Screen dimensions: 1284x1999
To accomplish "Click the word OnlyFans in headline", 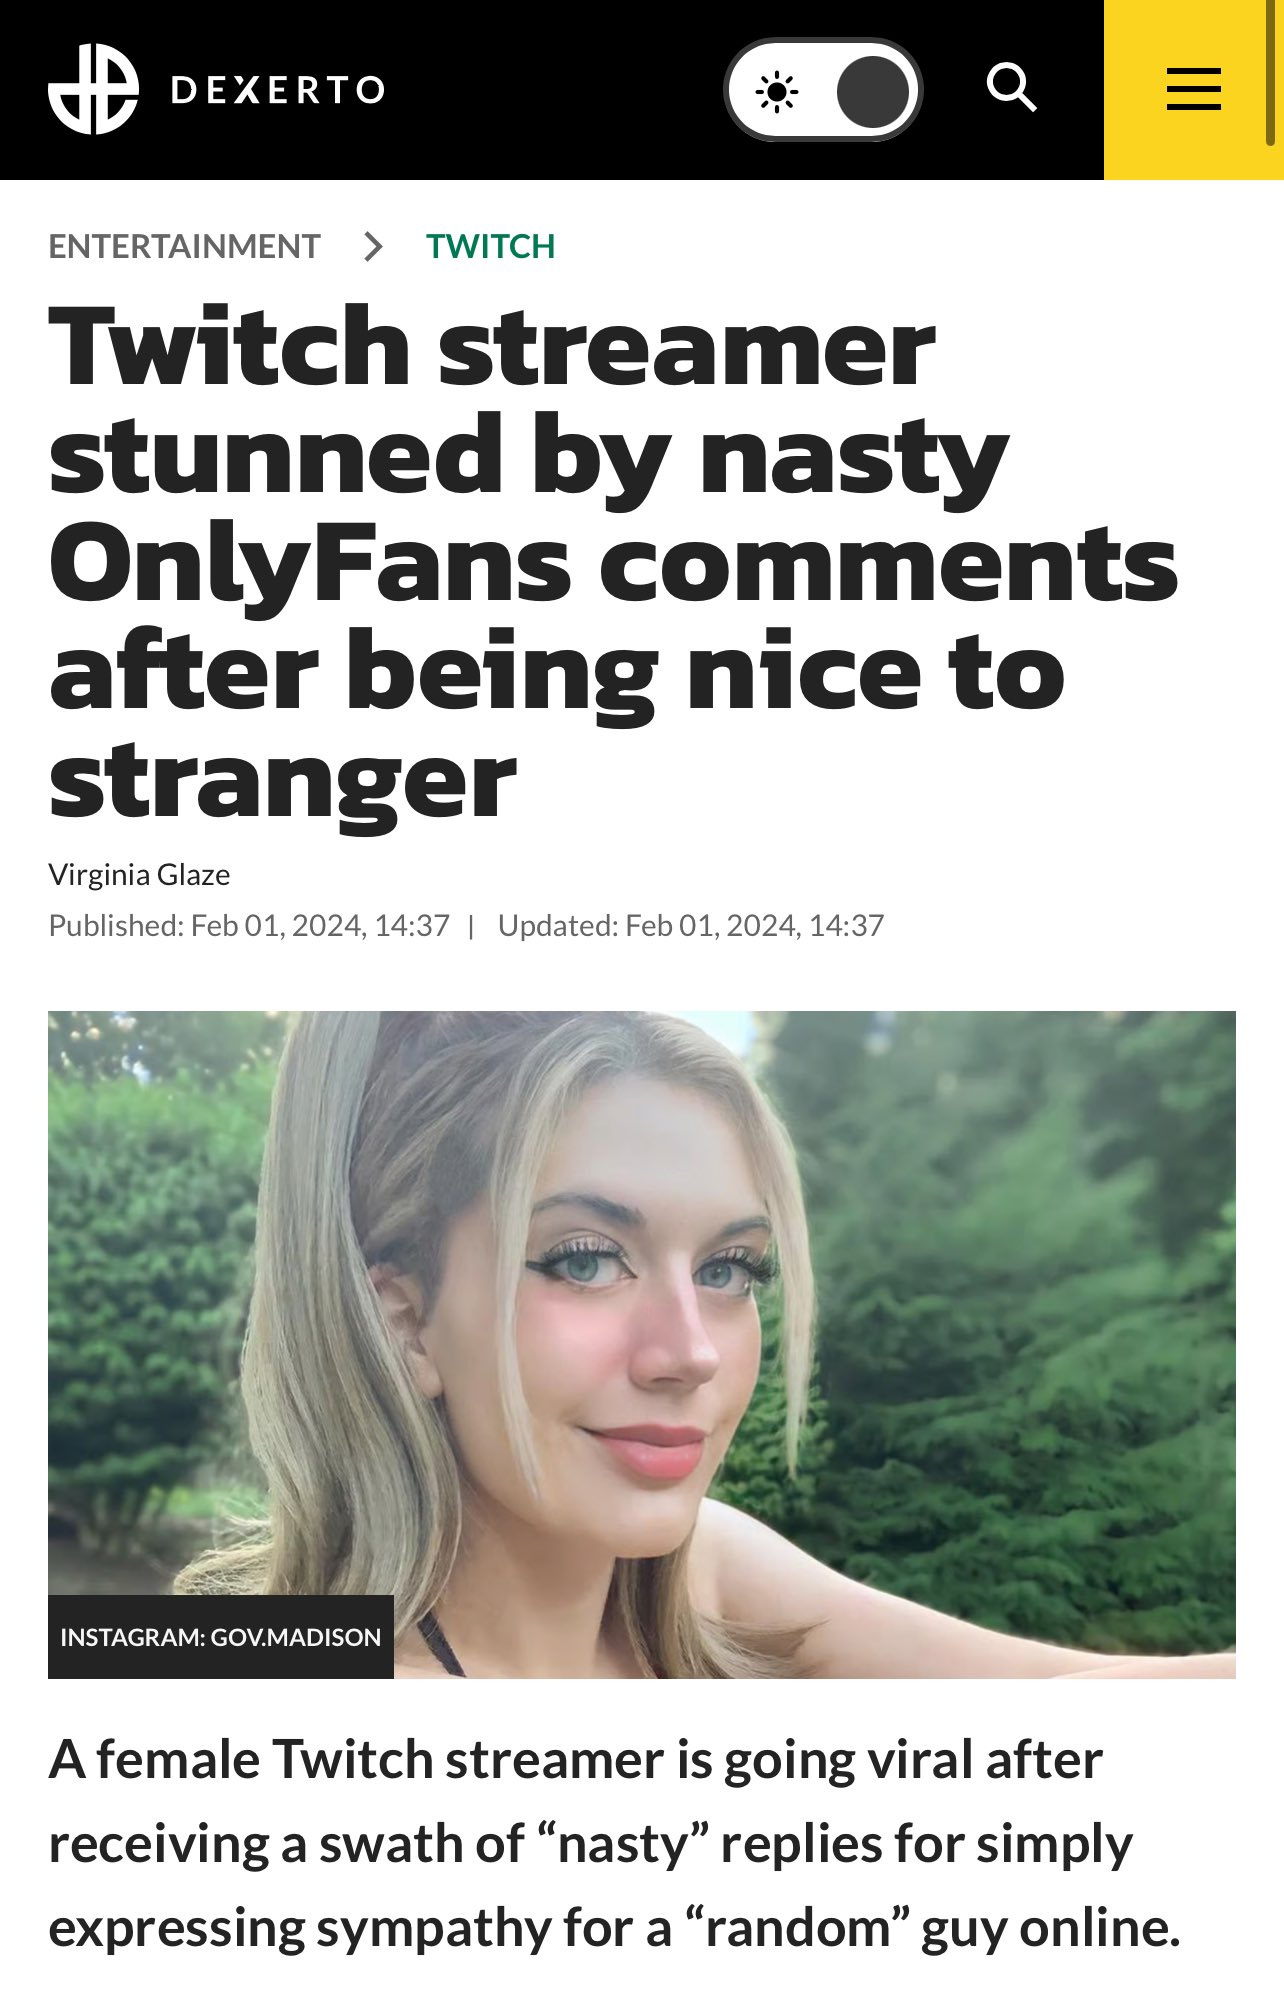I will [x=310, y=563].
